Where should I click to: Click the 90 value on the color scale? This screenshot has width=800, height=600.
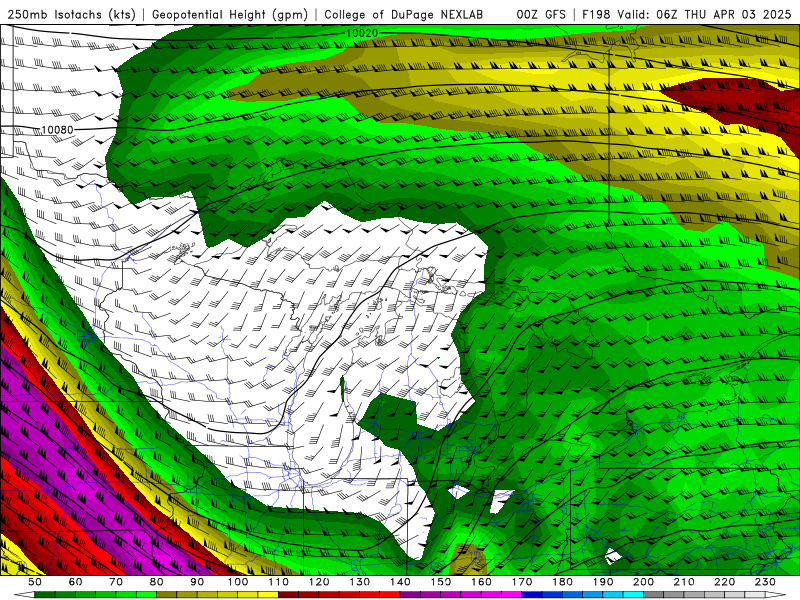click(197, 582)
